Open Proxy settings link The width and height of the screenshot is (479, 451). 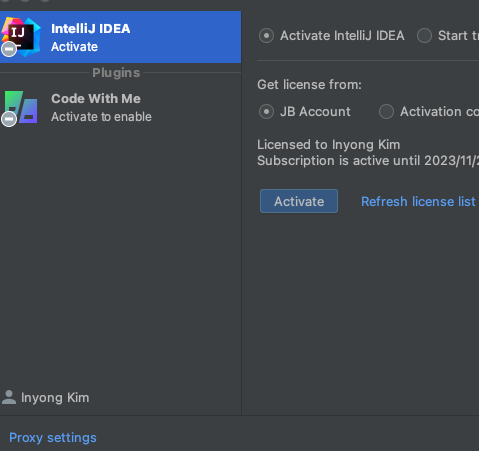(x=53, y=437)
